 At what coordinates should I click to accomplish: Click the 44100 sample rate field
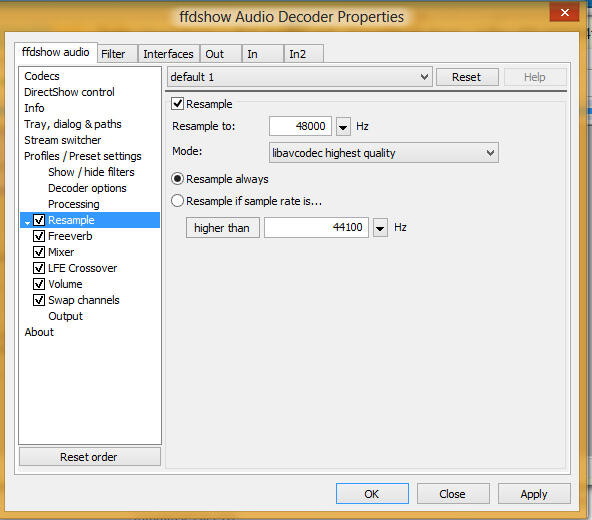(x=316, y=227)
